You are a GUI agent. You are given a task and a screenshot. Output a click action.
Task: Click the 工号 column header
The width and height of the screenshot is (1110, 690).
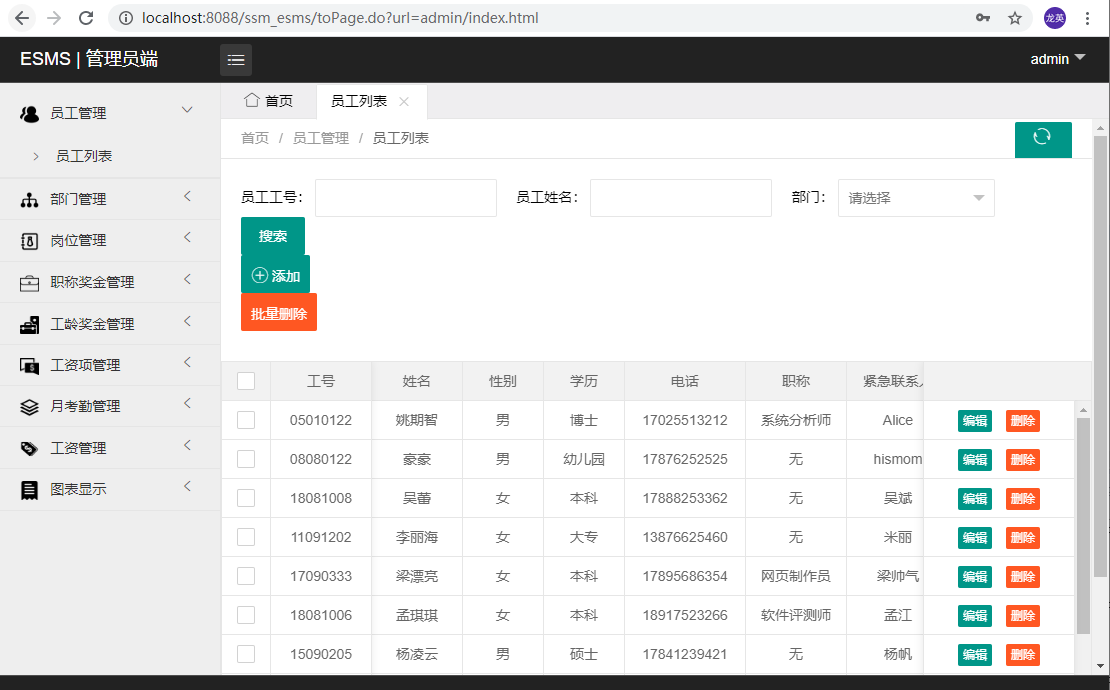coord(321,381)
